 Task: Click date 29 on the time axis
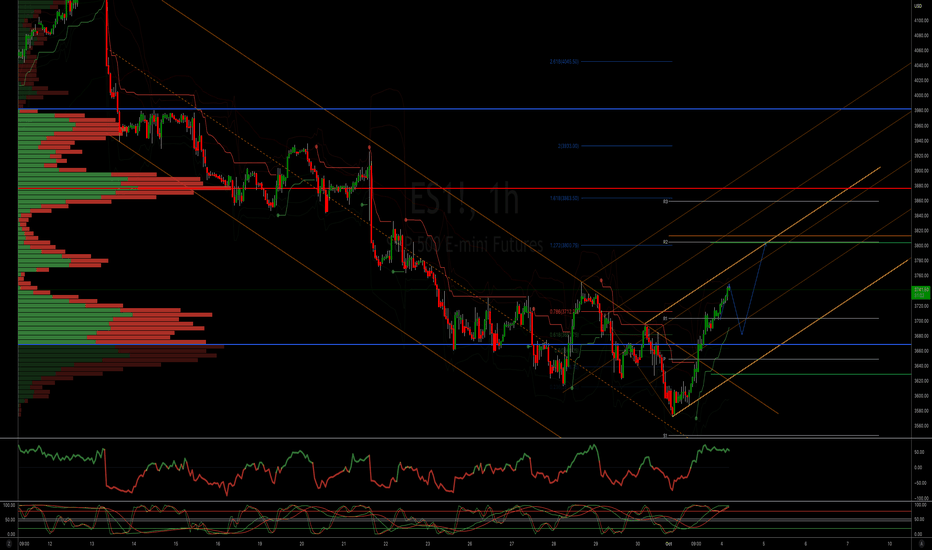pos(596,543)
